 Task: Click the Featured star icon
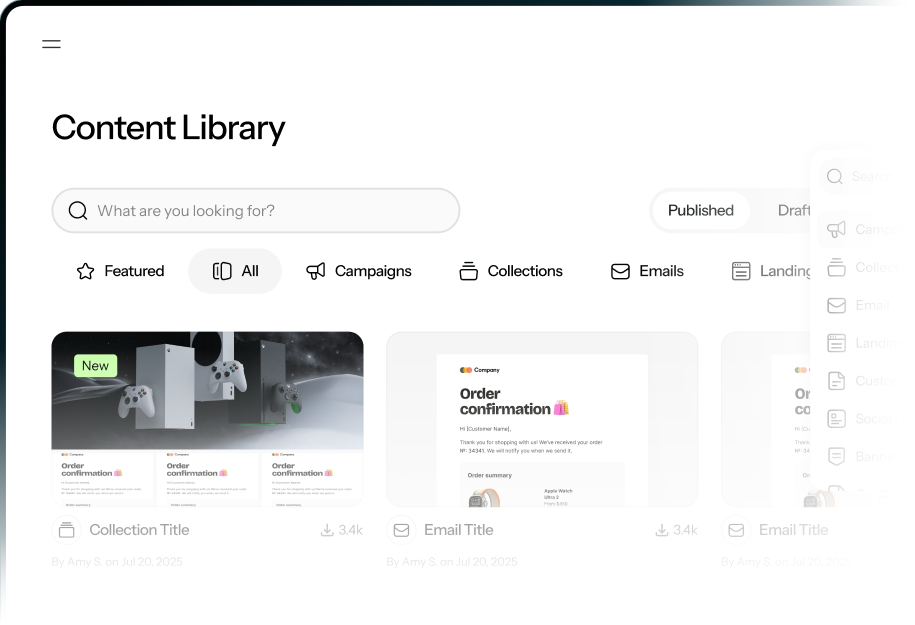point(86,271)
